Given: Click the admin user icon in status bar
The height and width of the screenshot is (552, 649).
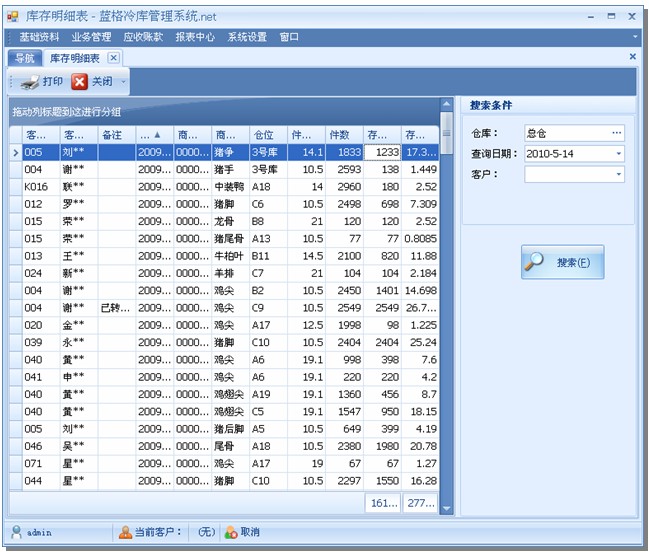Looking at the screenshot, I should [x=17, y=532].
